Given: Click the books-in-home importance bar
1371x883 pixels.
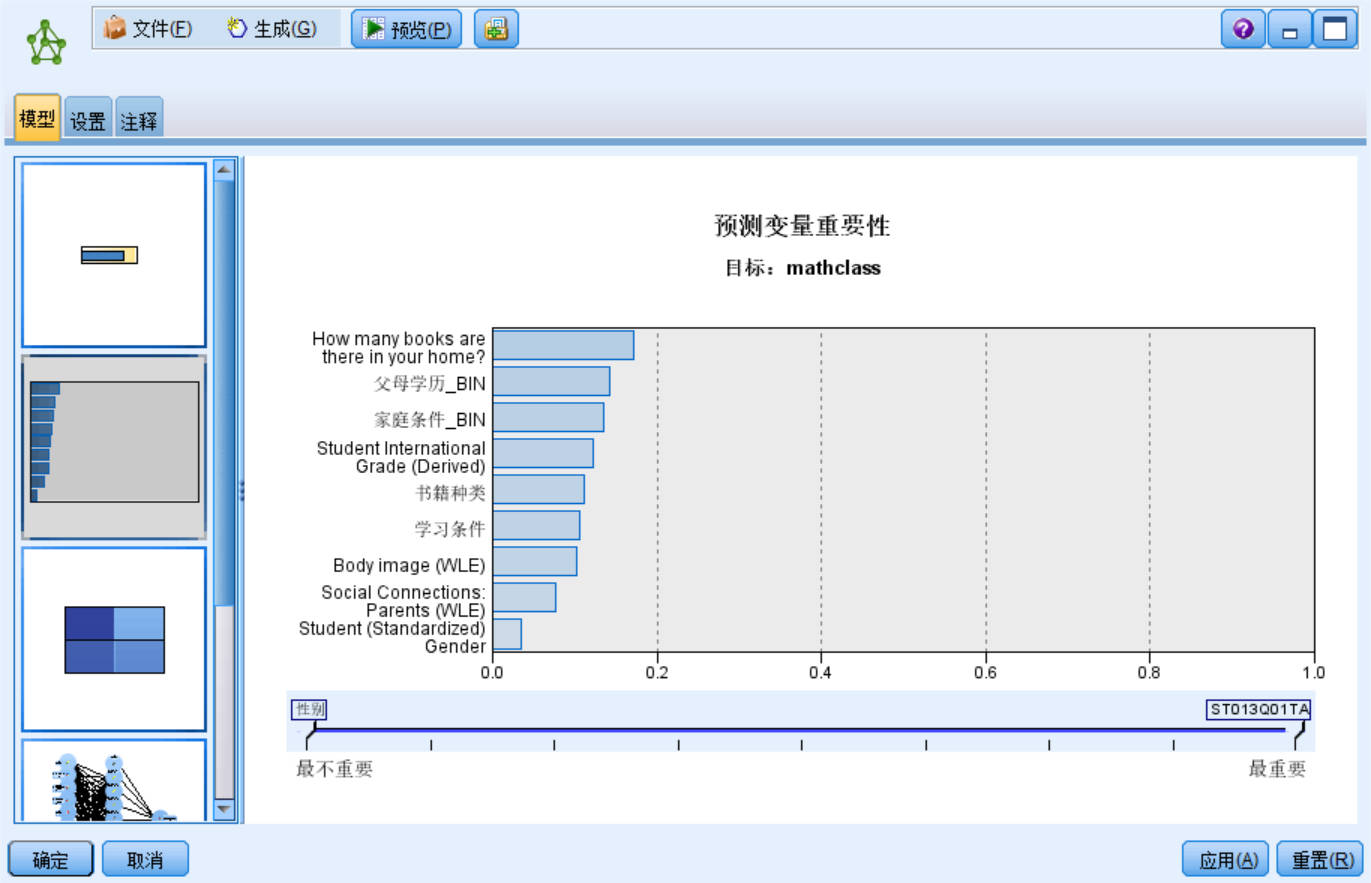Looking at the screenshot, I should [x=563, y=345].
